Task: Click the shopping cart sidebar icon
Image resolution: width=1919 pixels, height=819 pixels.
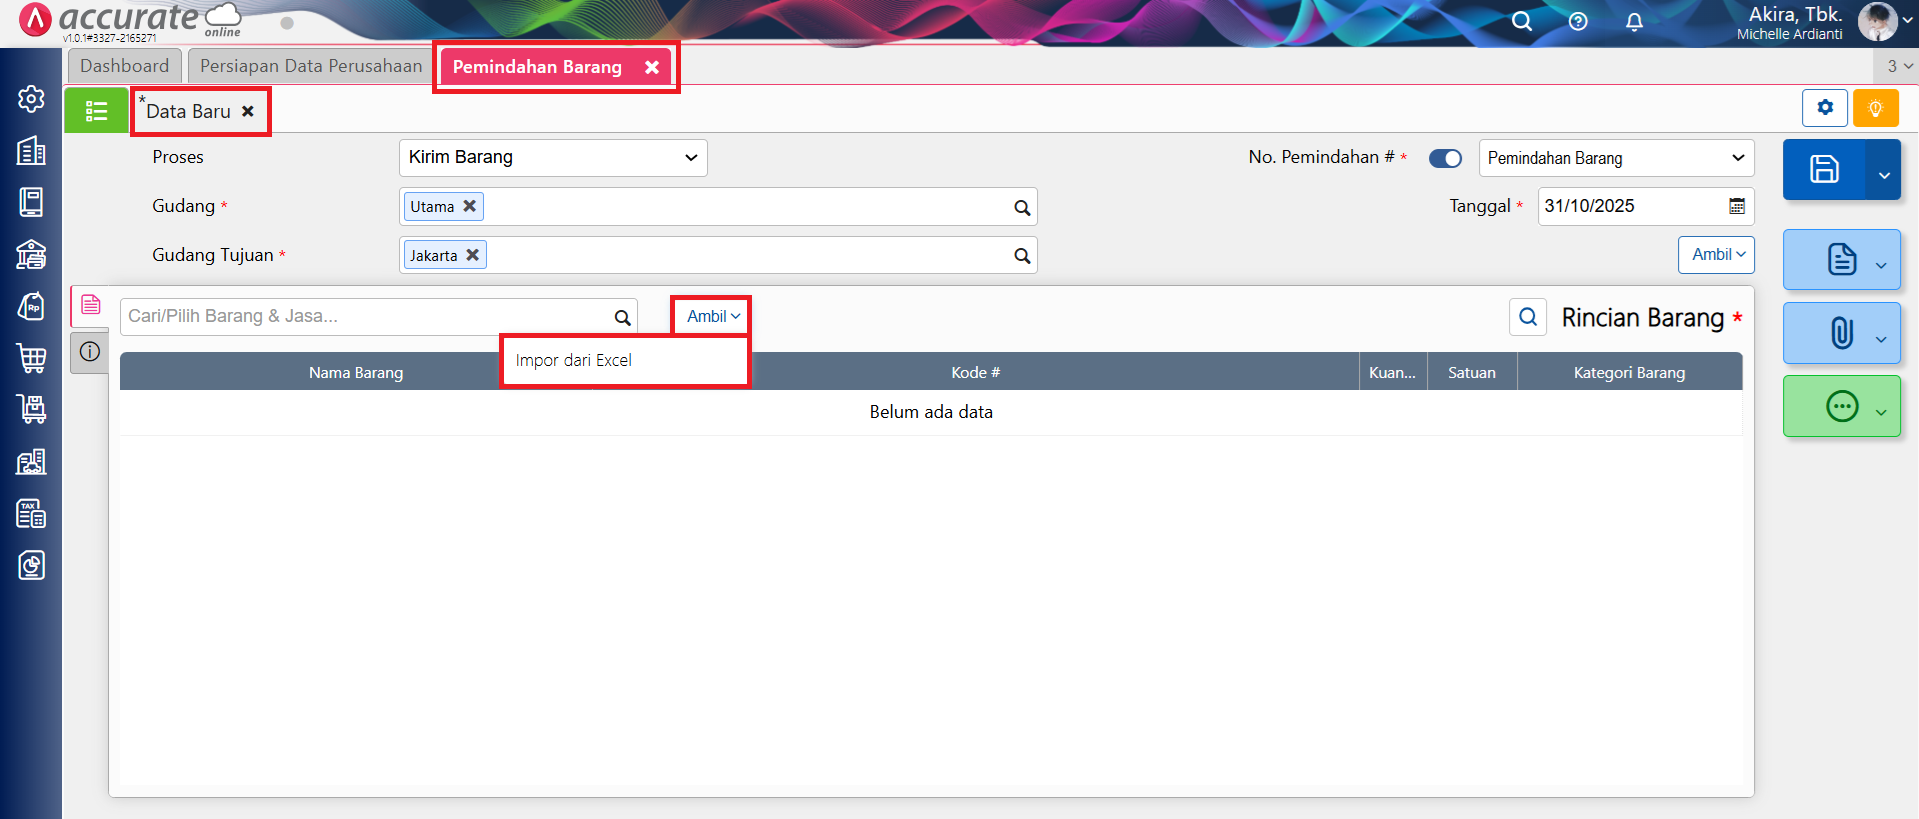Action: tap(31, 358)
